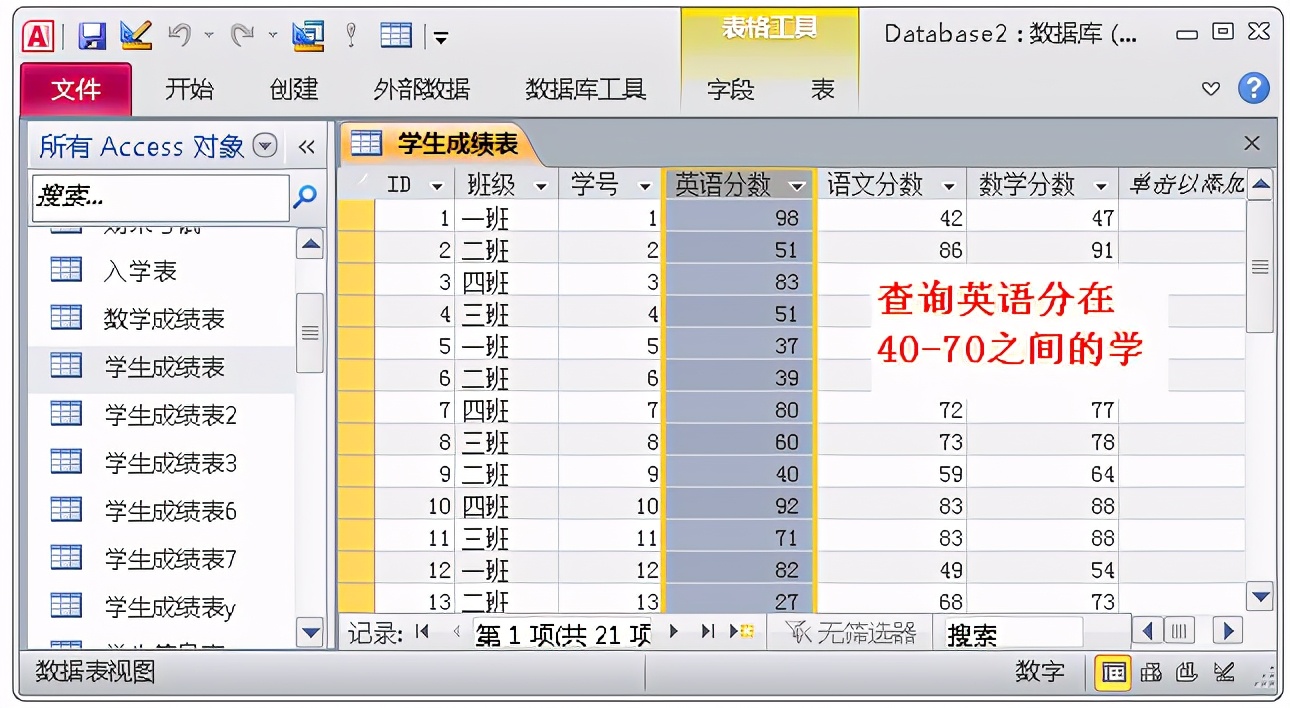This screenshot has width=1290, height=708.
Task: Select PivotChart view in the status bar
Action: (x=1186, y=673)
